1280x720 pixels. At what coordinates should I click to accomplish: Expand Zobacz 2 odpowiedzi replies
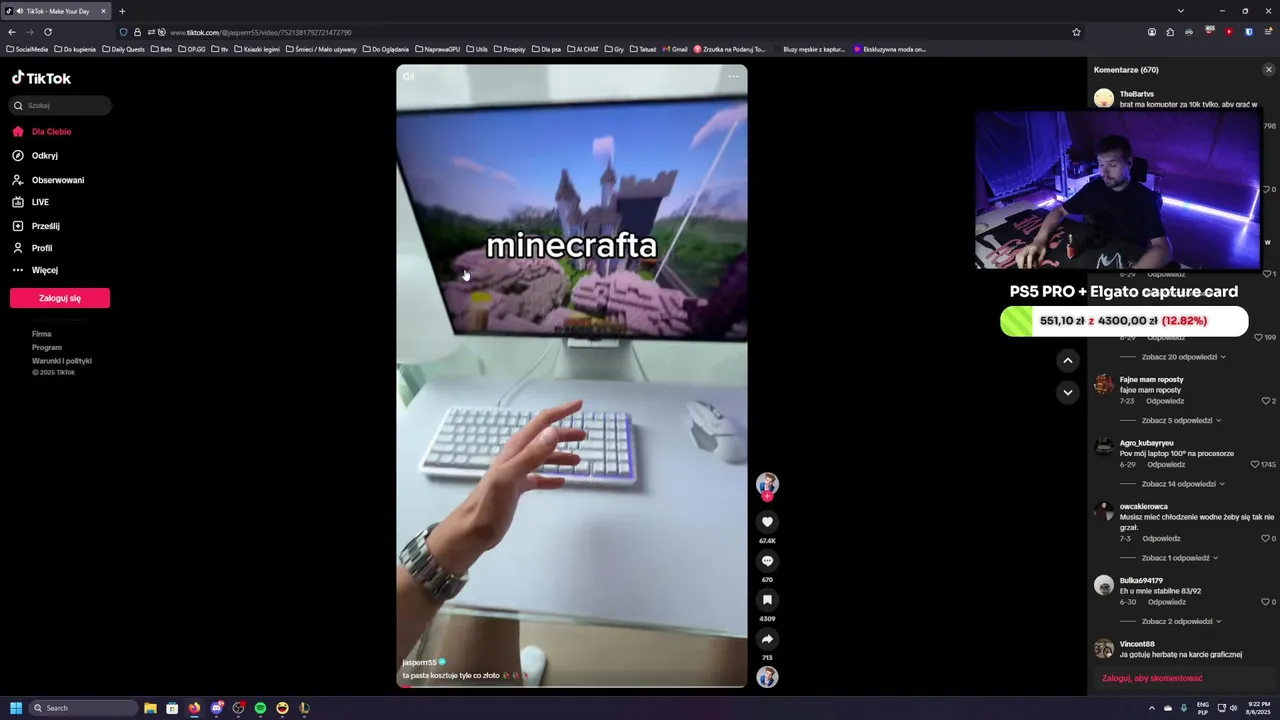click(x=1180, y=621)
